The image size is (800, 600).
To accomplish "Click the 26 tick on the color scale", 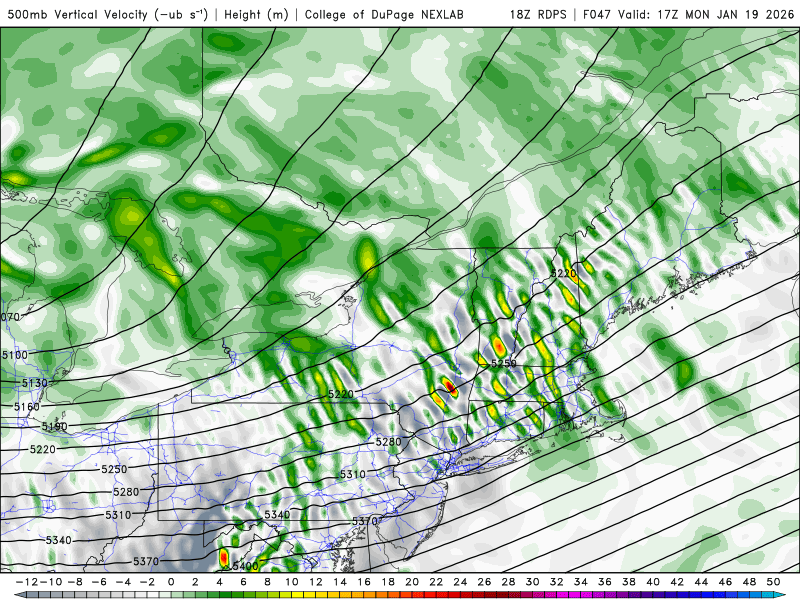I will (484, 582).
